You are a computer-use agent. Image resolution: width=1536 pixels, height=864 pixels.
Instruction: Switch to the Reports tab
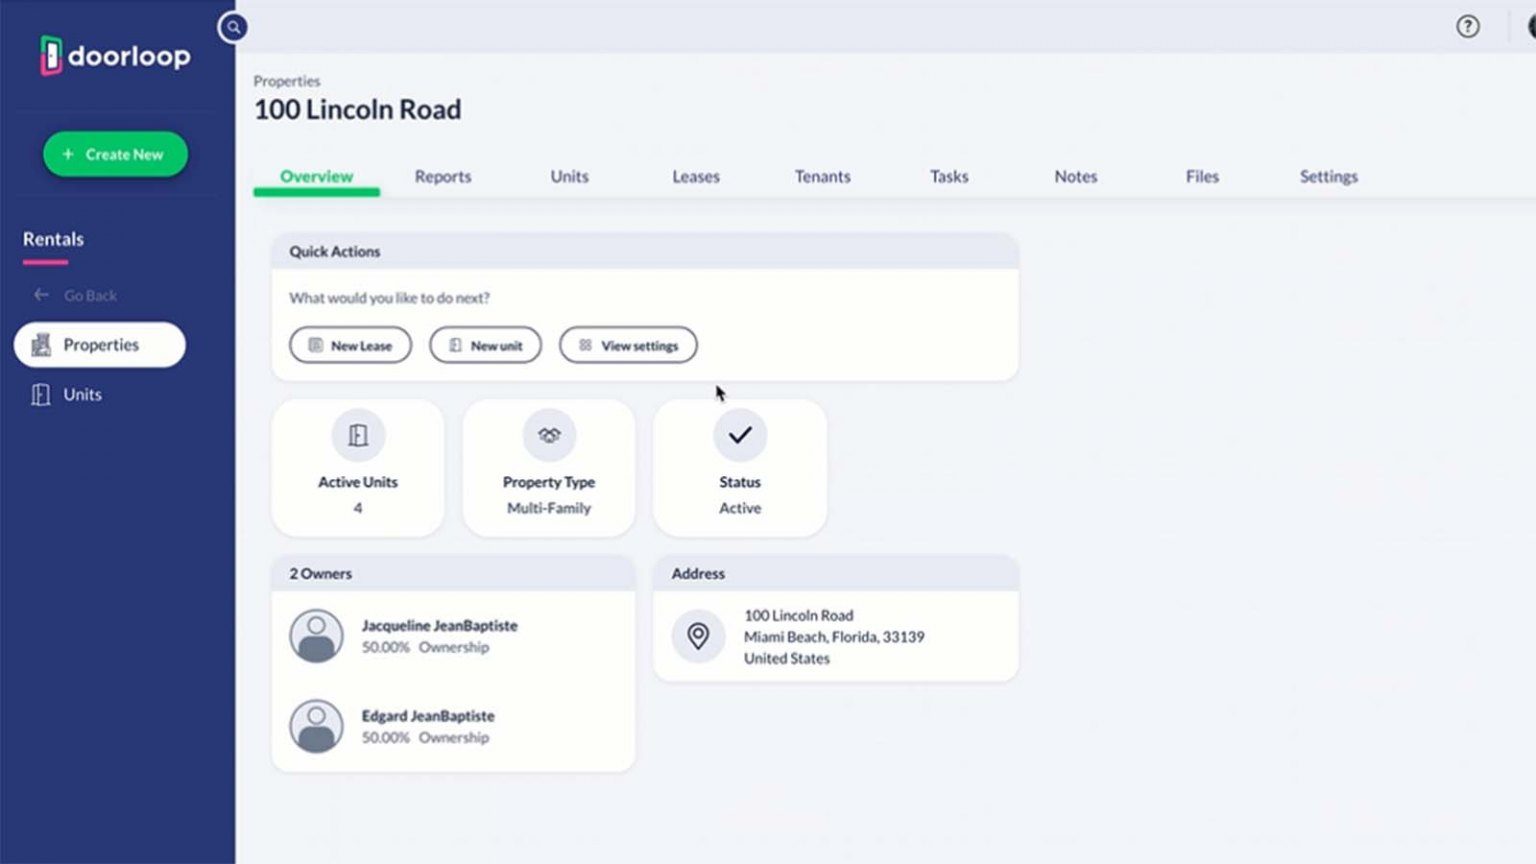[x=443, y=176]
